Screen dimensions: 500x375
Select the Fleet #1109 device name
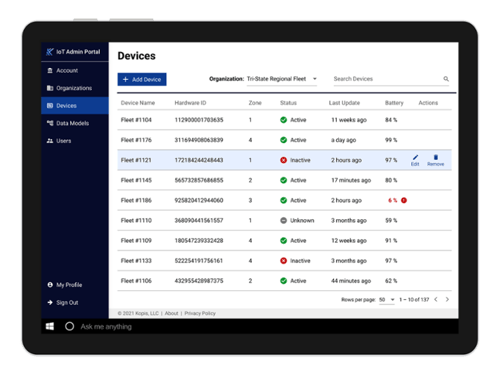136,241
